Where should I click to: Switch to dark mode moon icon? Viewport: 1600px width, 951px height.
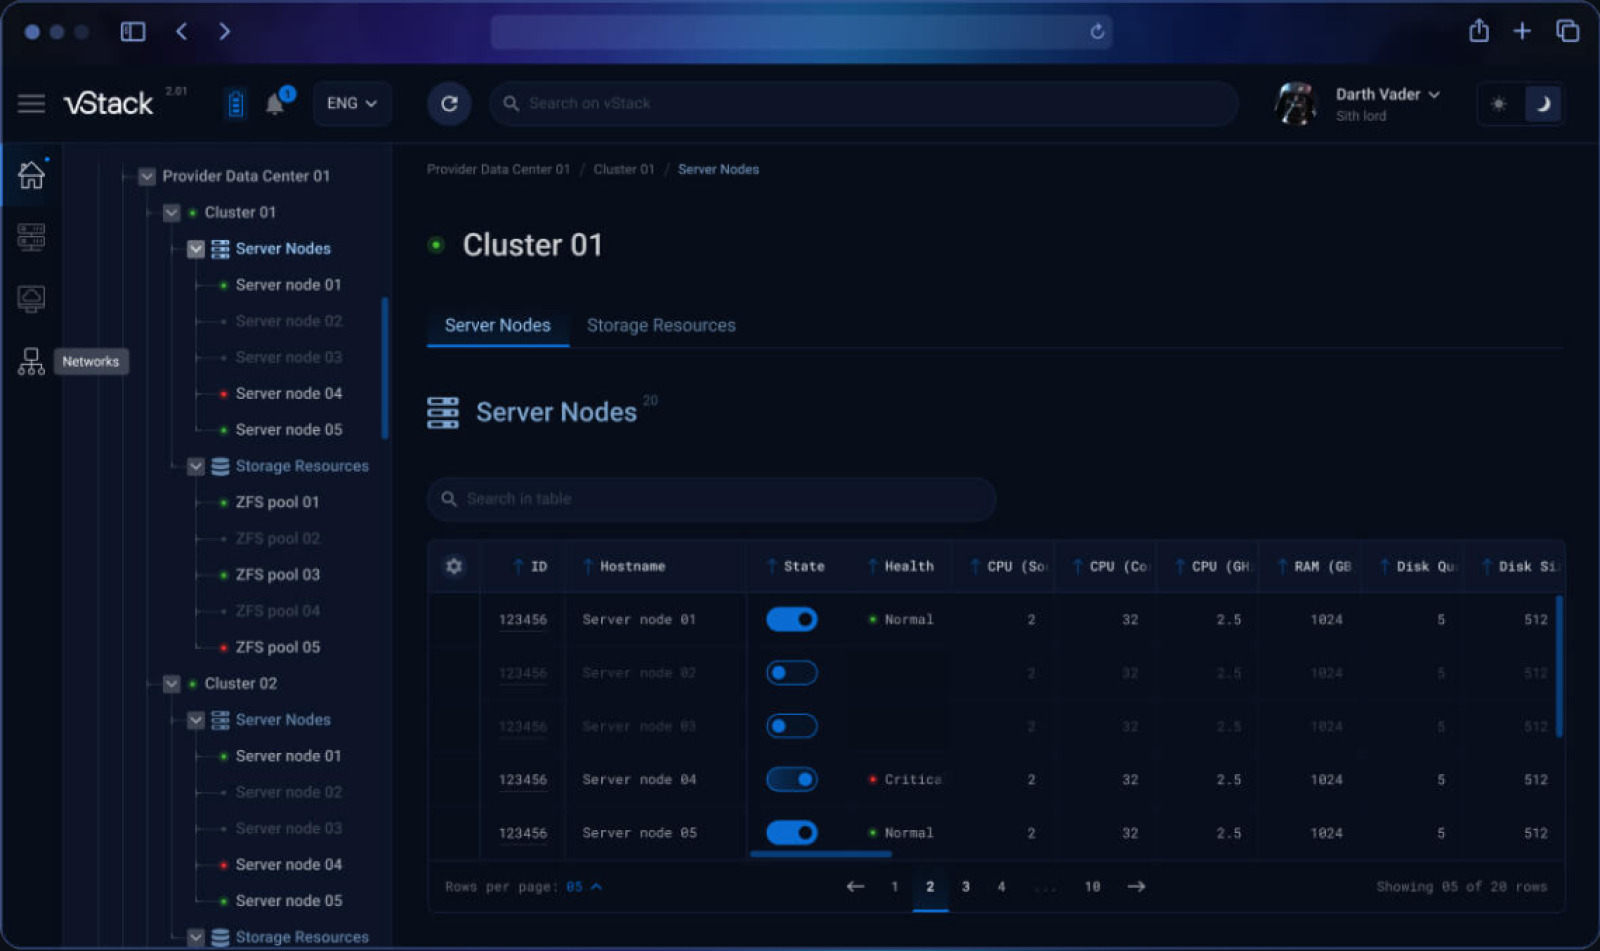tap(1542, 103)
